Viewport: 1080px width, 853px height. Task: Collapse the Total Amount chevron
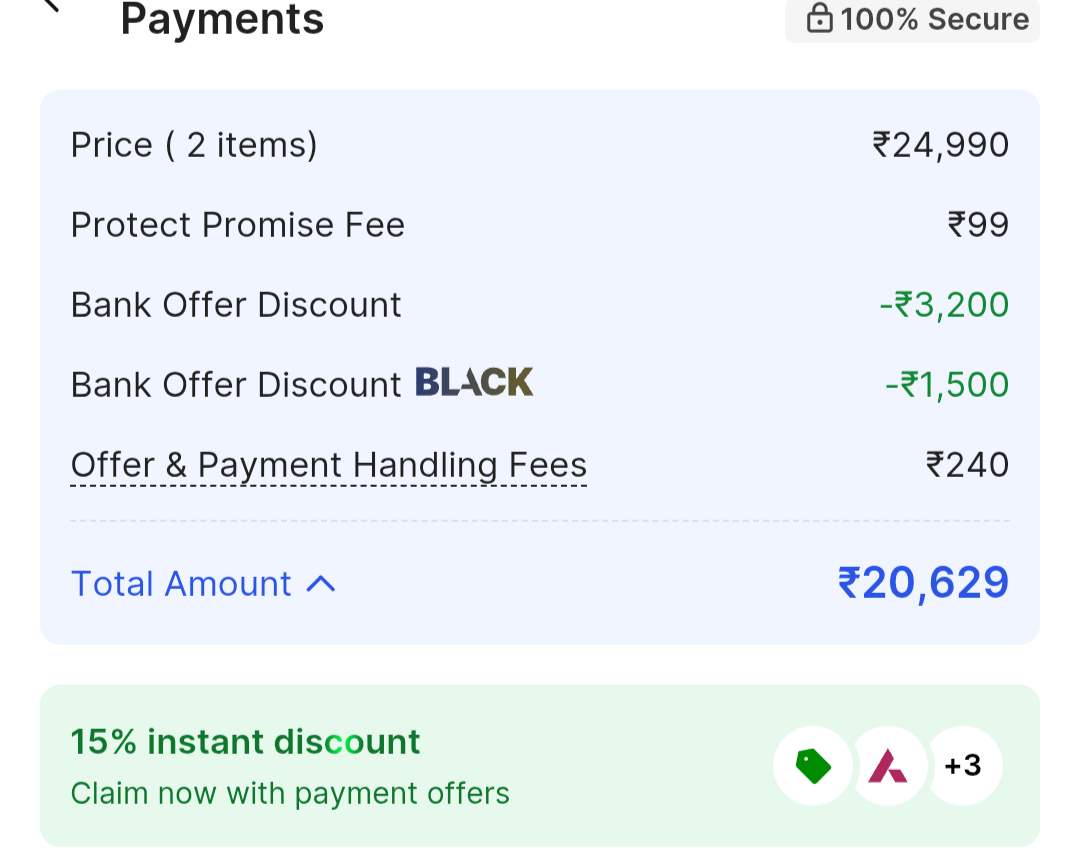tap(321, 584)
